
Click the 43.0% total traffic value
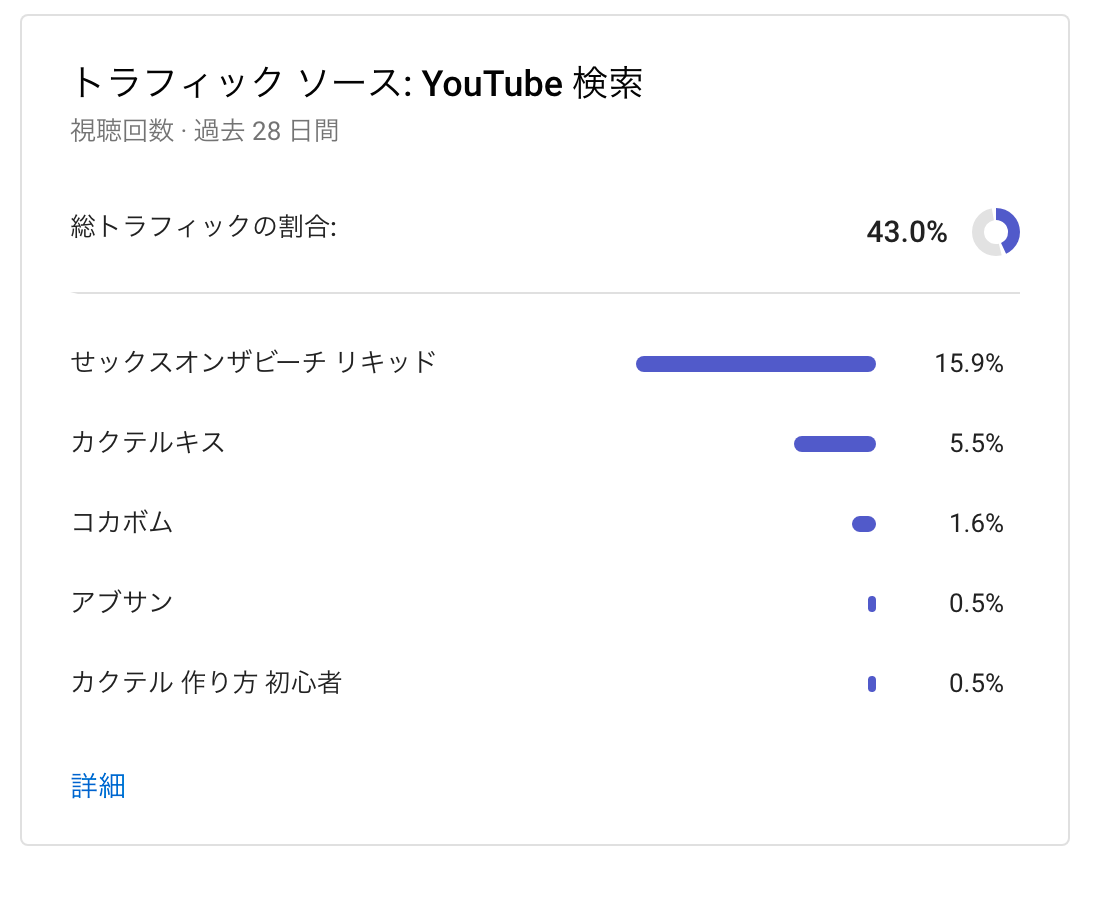tap(906, 233)
